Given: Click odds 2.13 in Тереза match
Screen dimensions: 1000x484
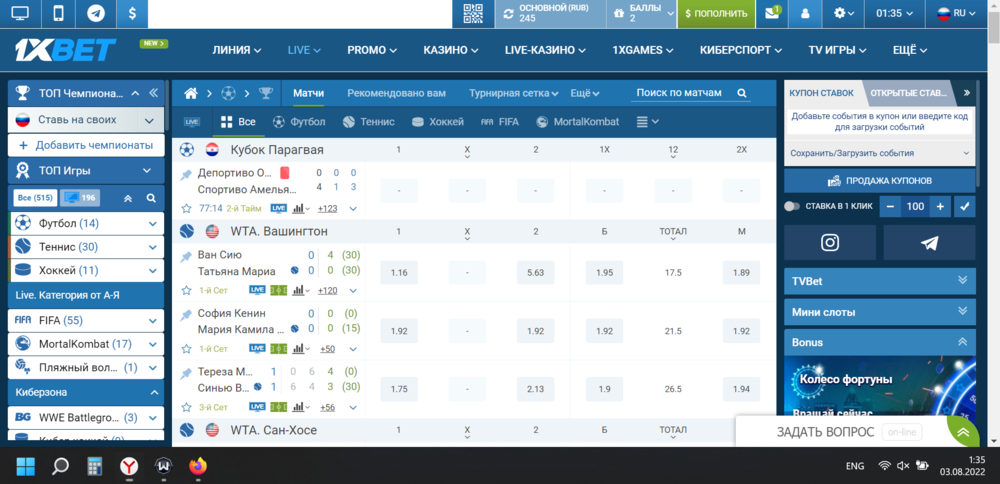Looking at the screenshot, I should [536, 390].
